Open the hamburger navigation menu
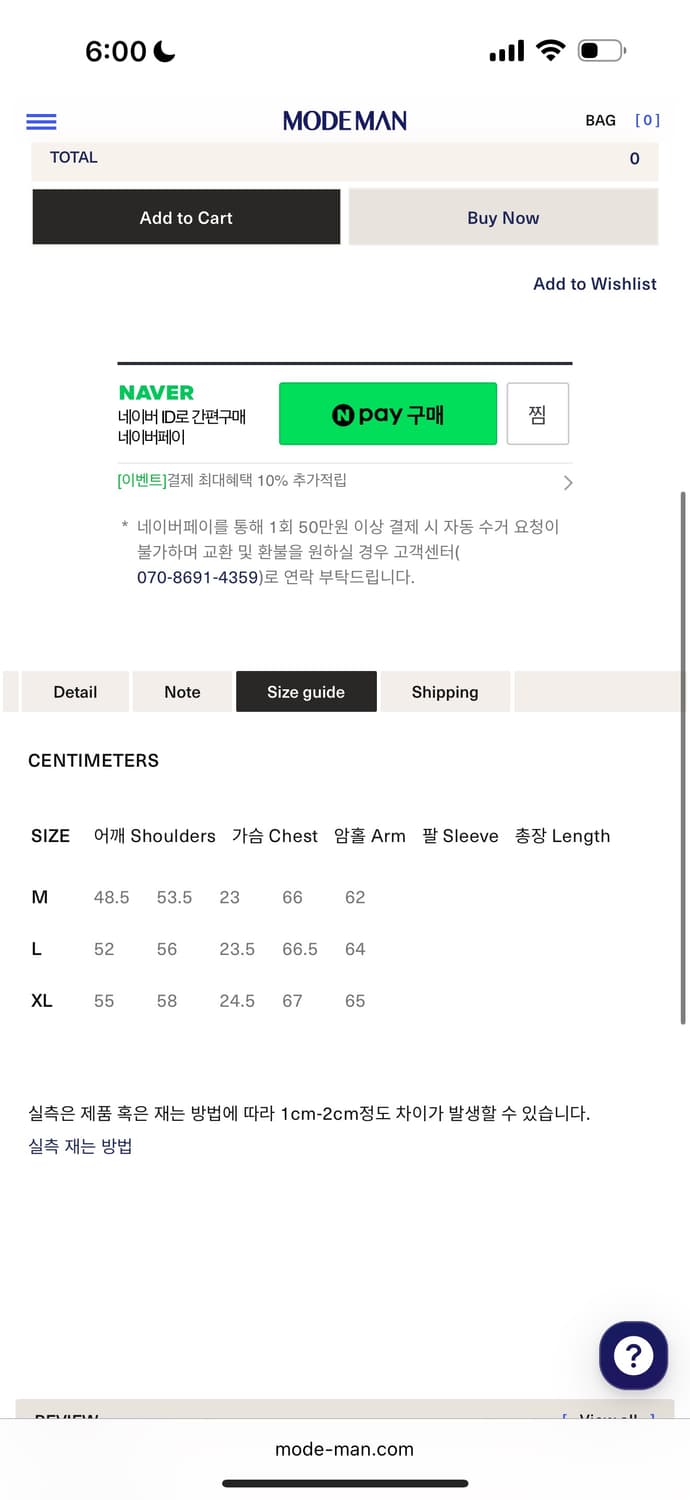The image size is (690, 1500). point(40,121)
